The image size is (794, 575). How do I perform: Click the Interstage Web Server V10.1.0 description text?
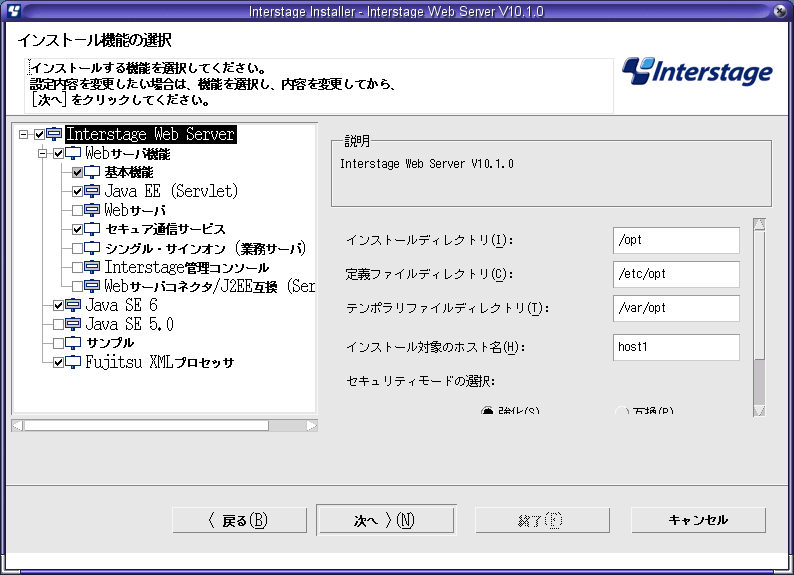point(427,164)
